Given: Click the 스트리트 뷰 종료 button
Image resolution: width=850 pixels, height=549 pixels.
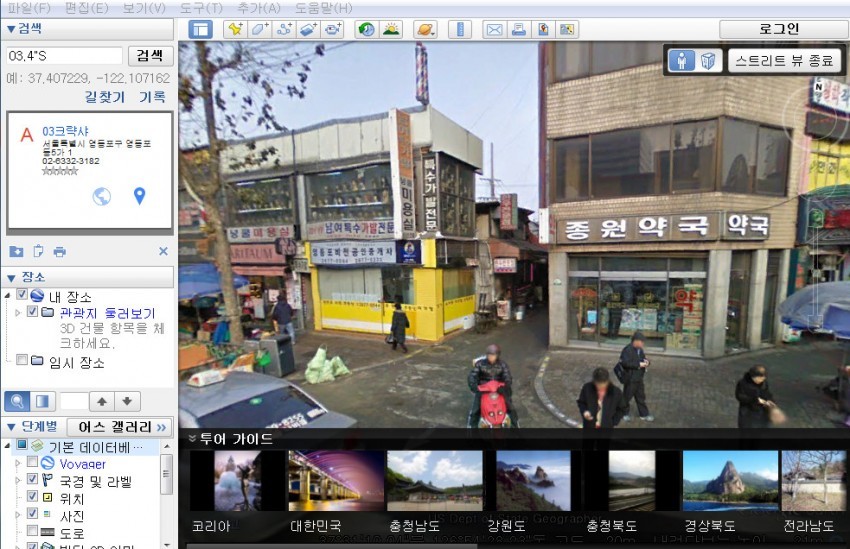Looking at the screenshot, I should pos(784,60).
